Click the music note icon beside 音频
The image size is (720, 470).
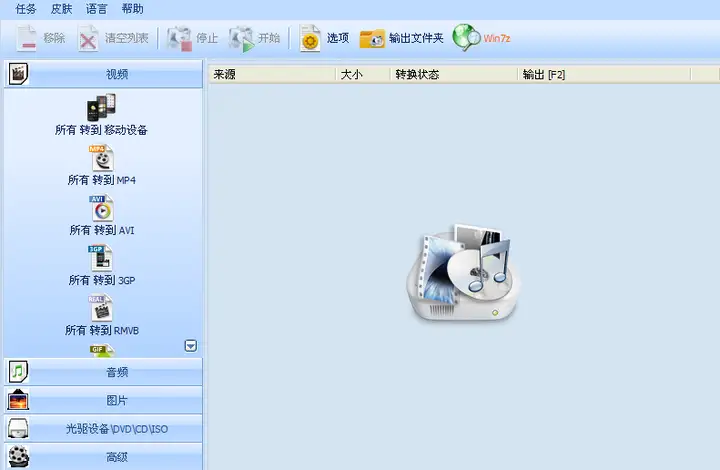point(18,372)
